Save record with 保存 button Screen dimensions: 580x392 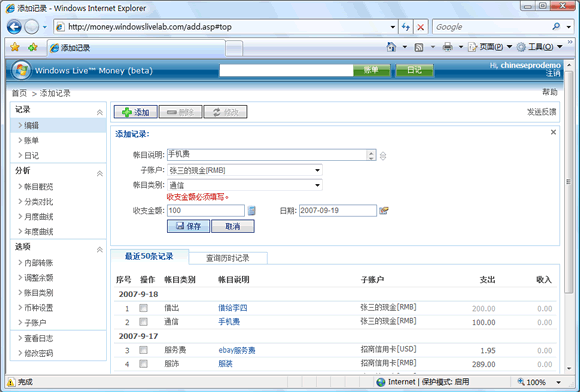click(x=188, y=226)
